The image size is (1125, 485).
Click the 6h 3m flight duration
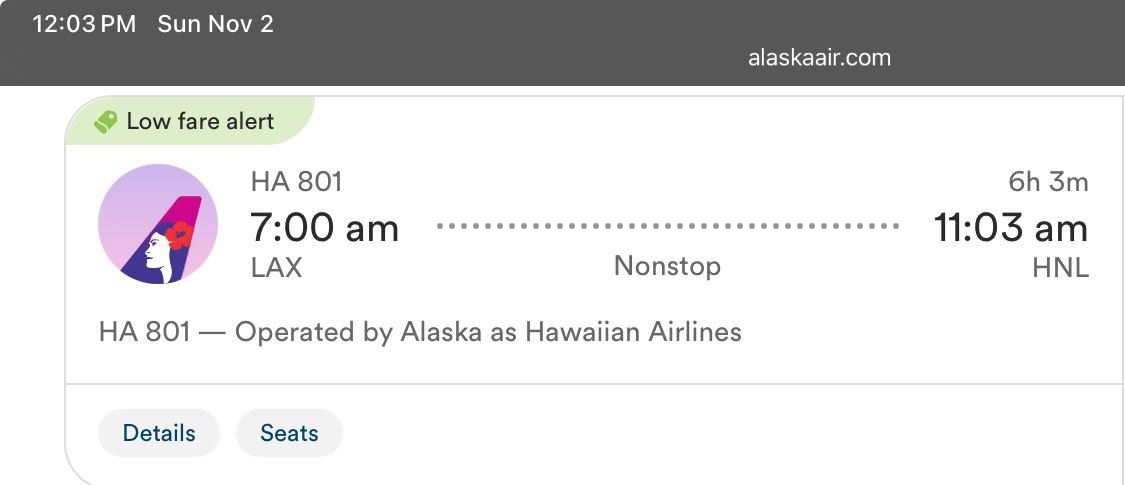click(x=1048, y=182)
